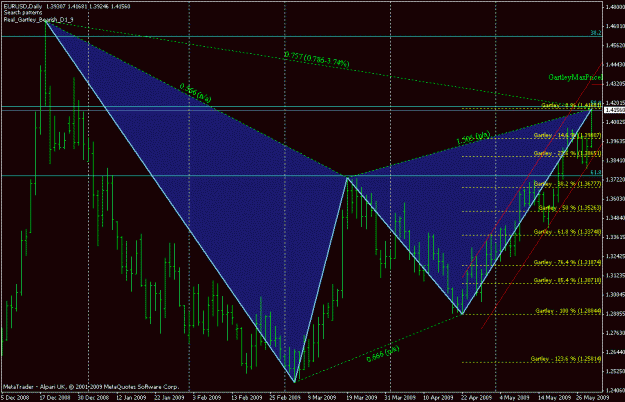Screen dimensions: 625x402
Task: Click the '3 Feb 2009' date label
Action: click(207, 398)
